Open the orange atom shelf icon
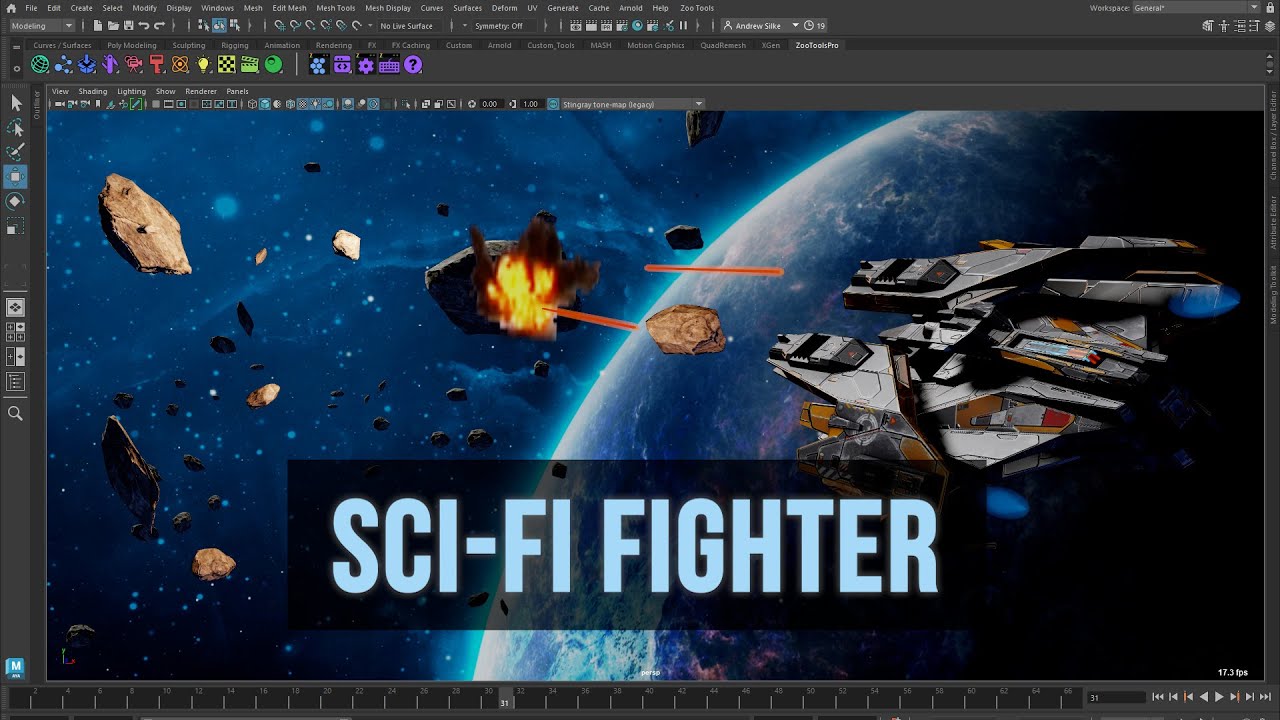The width and height of the screenshot is (1280, 720). [x=180, y=65]
